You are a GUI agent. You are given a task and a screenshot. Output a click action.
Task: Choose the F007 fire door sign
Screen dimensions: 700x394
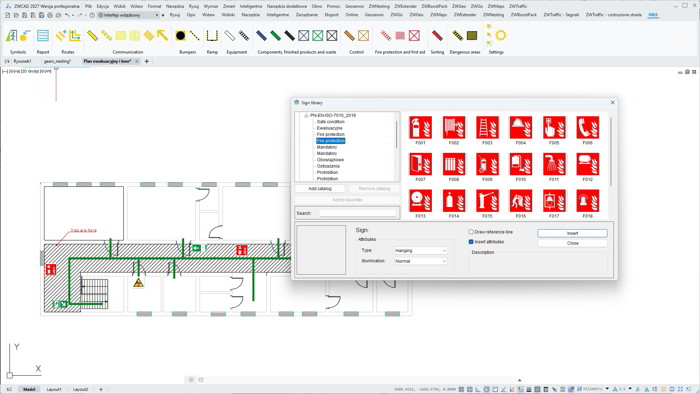click(420, 164)
